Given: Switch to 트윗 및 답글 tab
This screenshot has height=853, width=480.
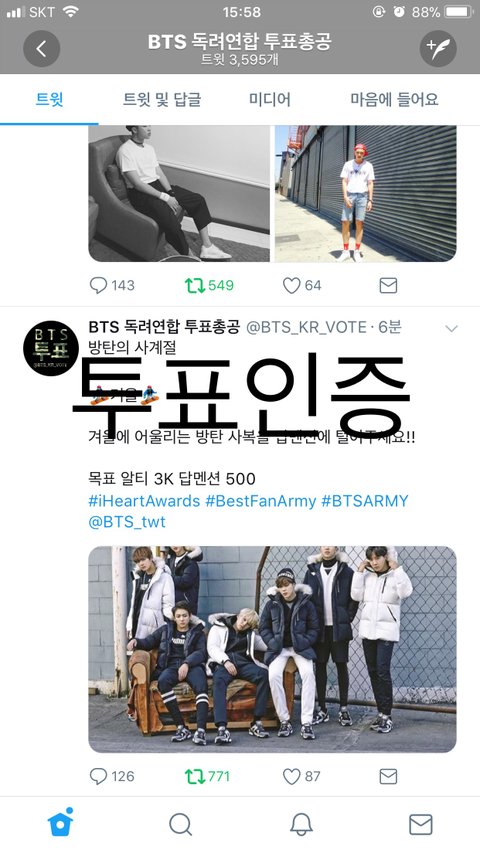Looking at the screenshot, I should click(x=162, y=100).
